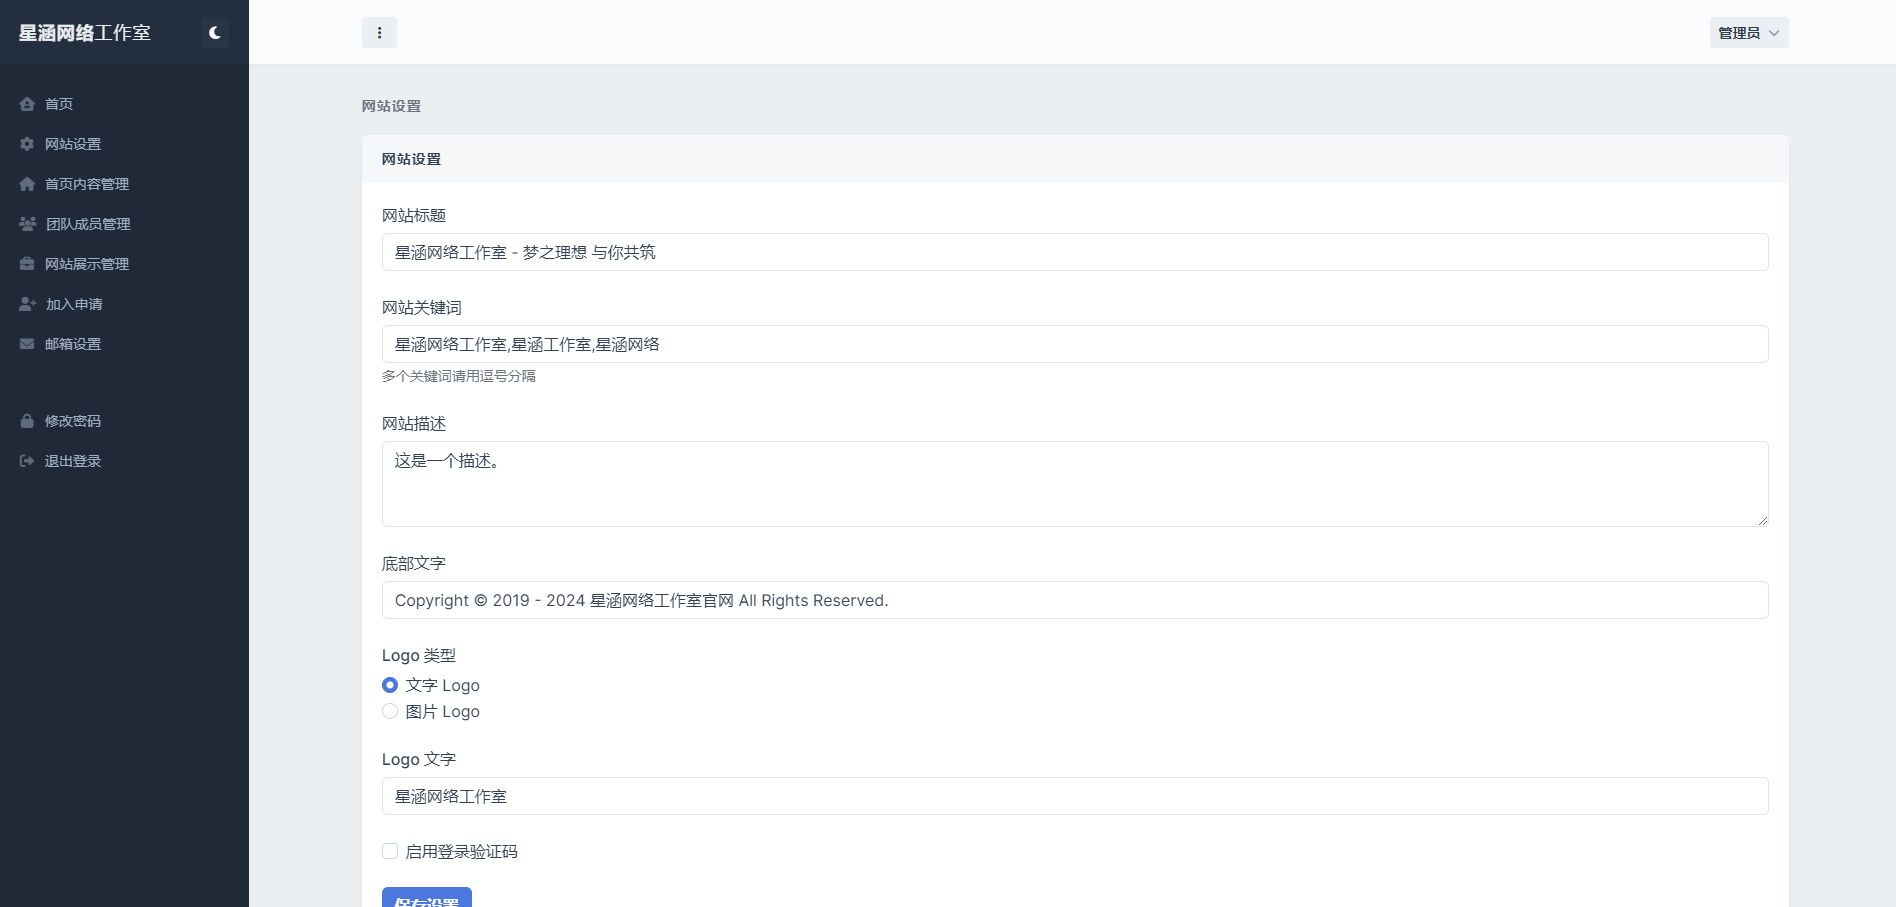Viewport: 1896px width, 907px height.
Task: Open the 管理员 user dropdown
Action: pos(1748,33)
